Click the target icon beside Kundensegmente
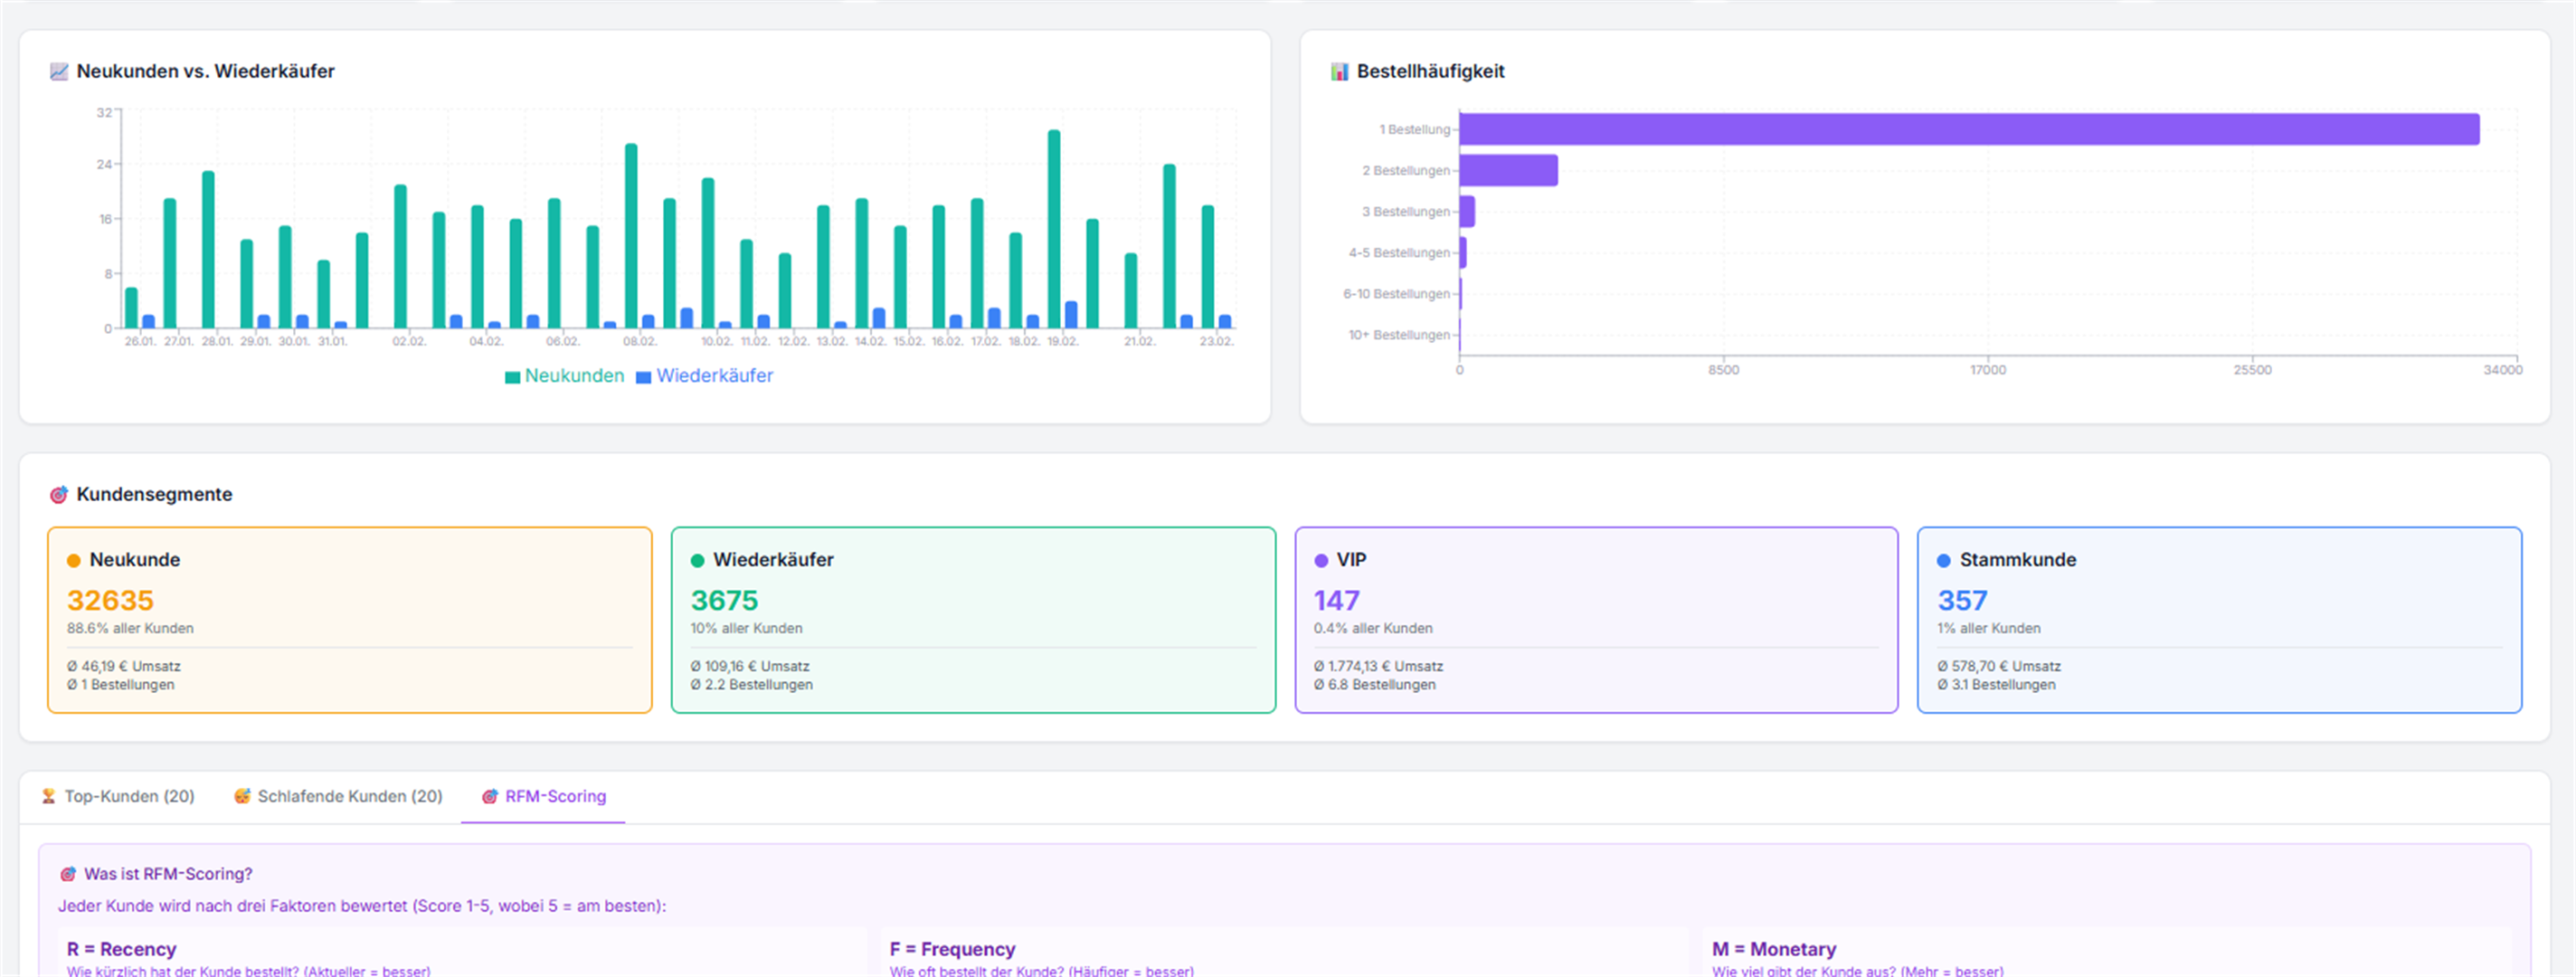The image size is (2576, 977). (58, 494)
